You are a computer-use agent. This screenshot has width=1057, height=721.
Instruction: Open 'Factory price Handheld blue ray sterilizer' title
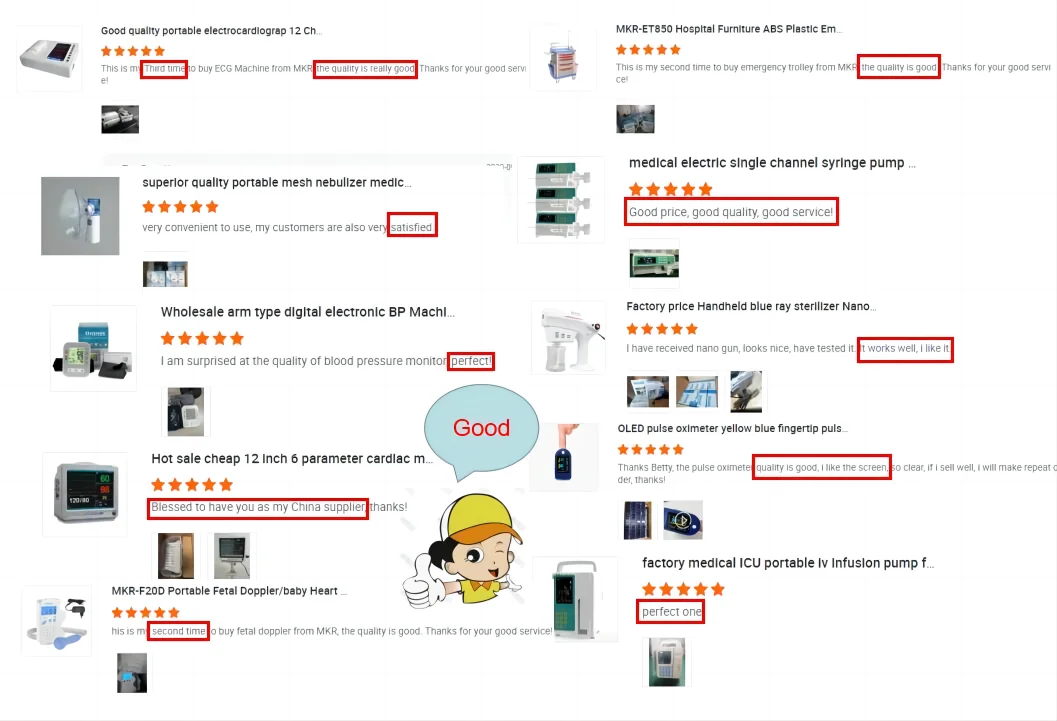click(751, 306)
